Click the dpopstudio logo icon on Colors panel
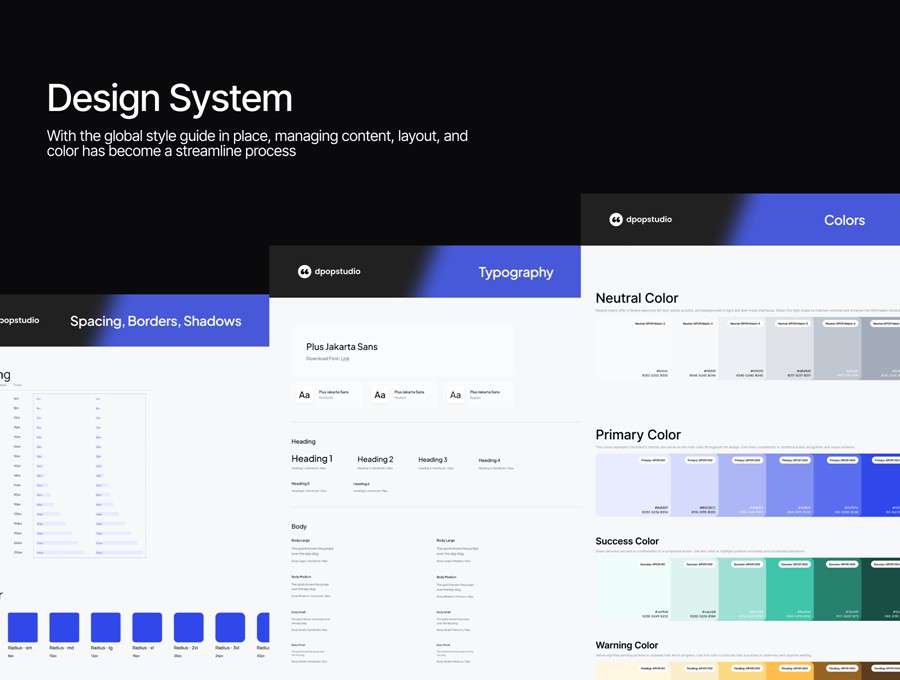The width and height of the screenshot is (900, 680). click(x=616, y=220)
